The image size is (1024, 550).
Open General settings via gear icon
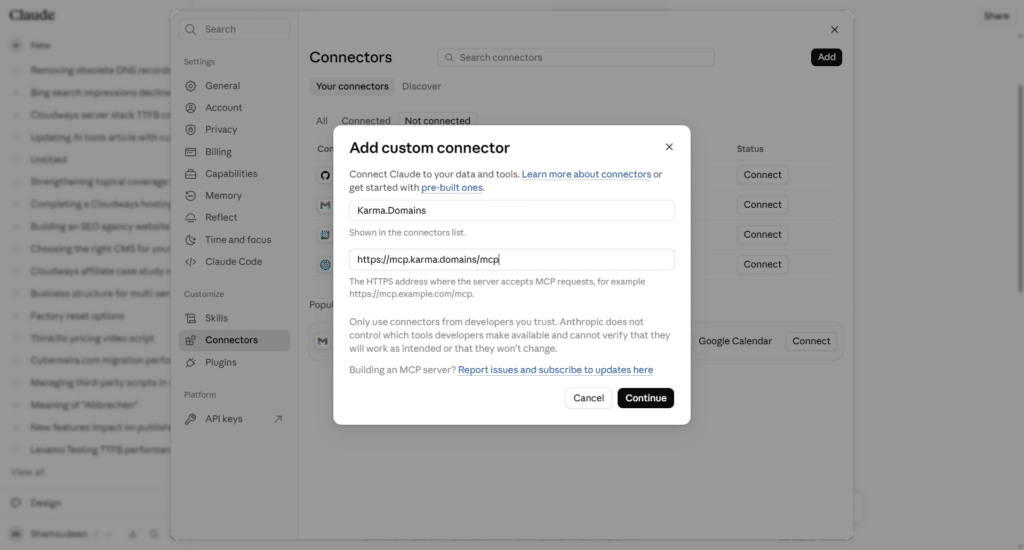point(191,86)
